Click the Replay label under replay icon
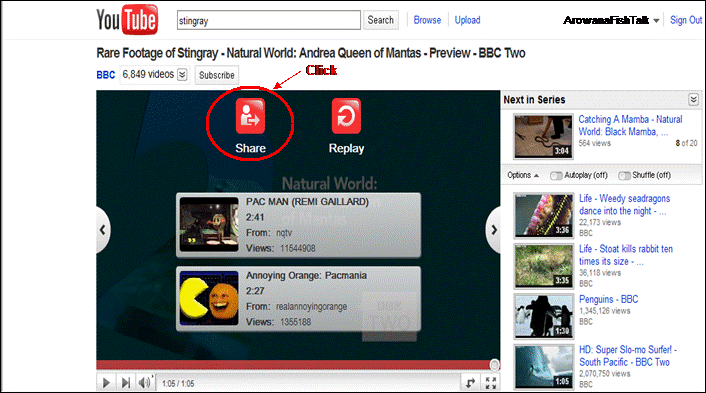 [346, 149]
